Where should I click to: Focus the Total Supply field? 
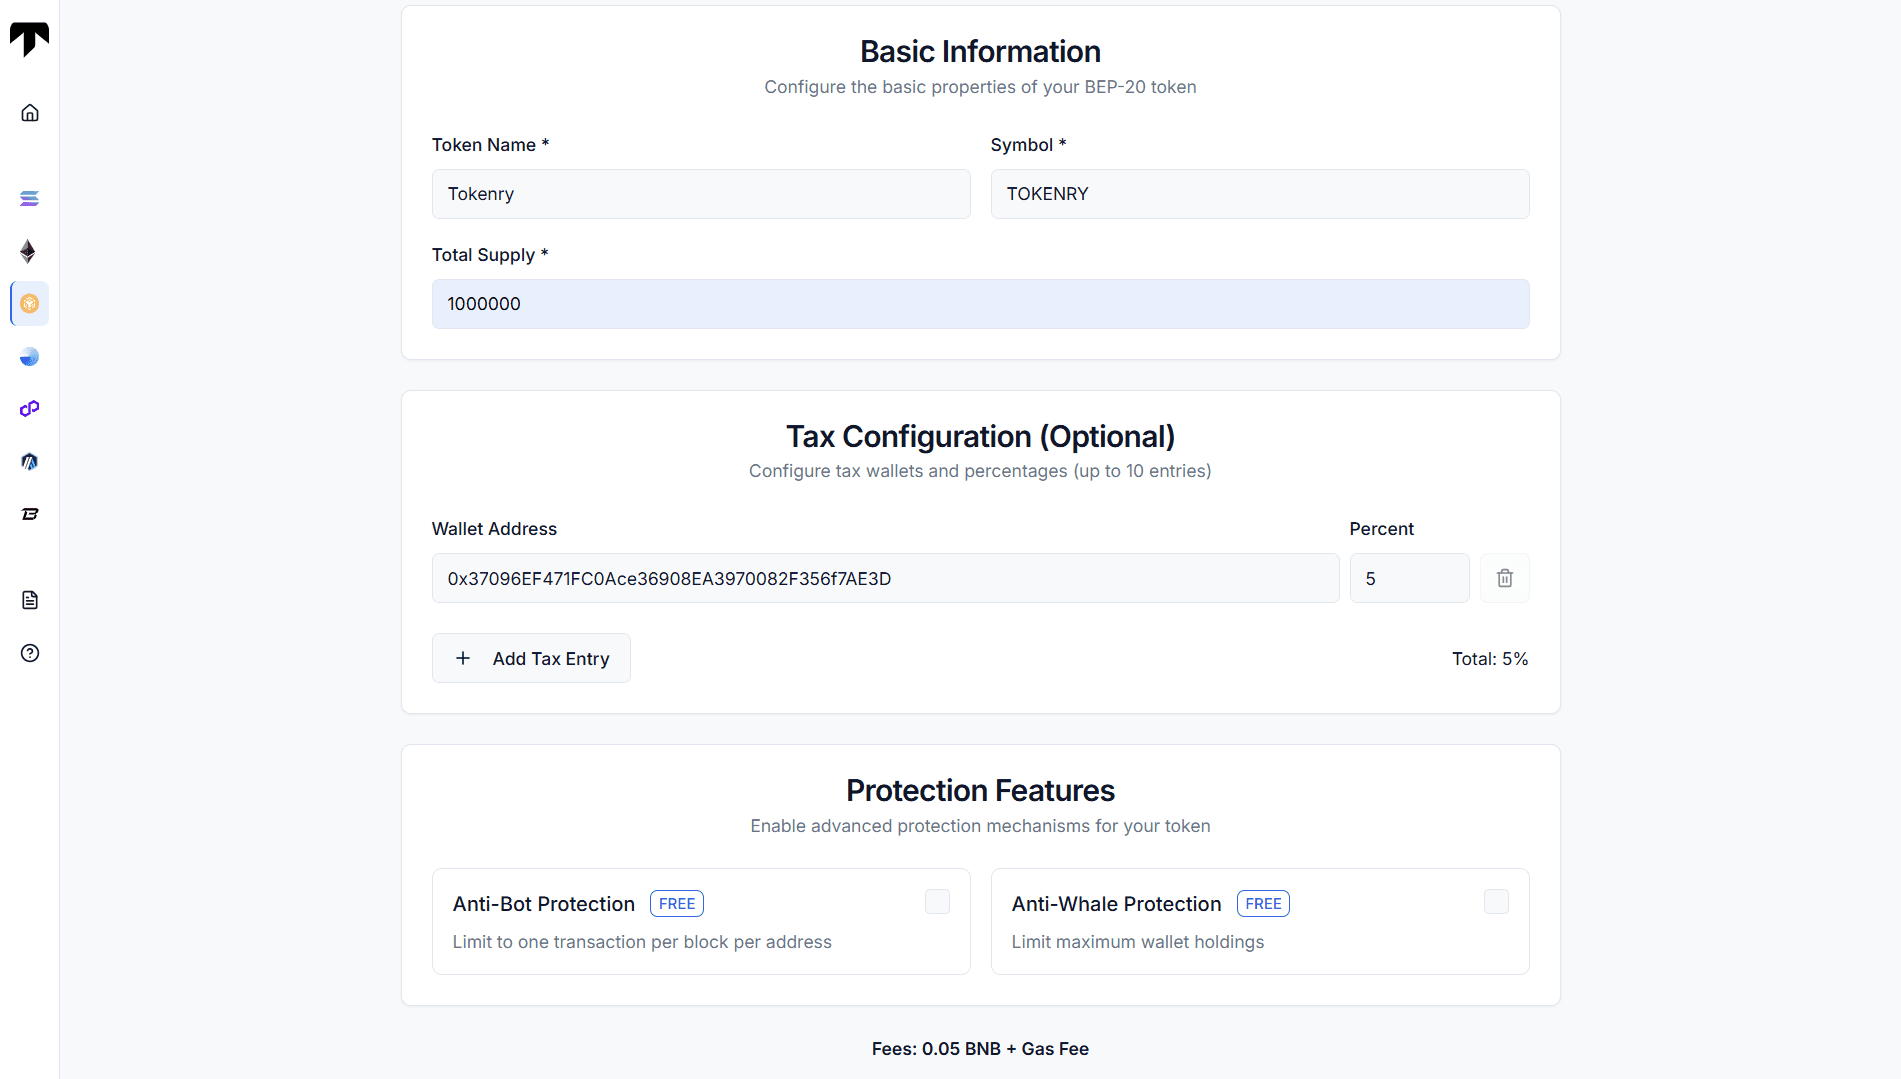pos(980,304)
